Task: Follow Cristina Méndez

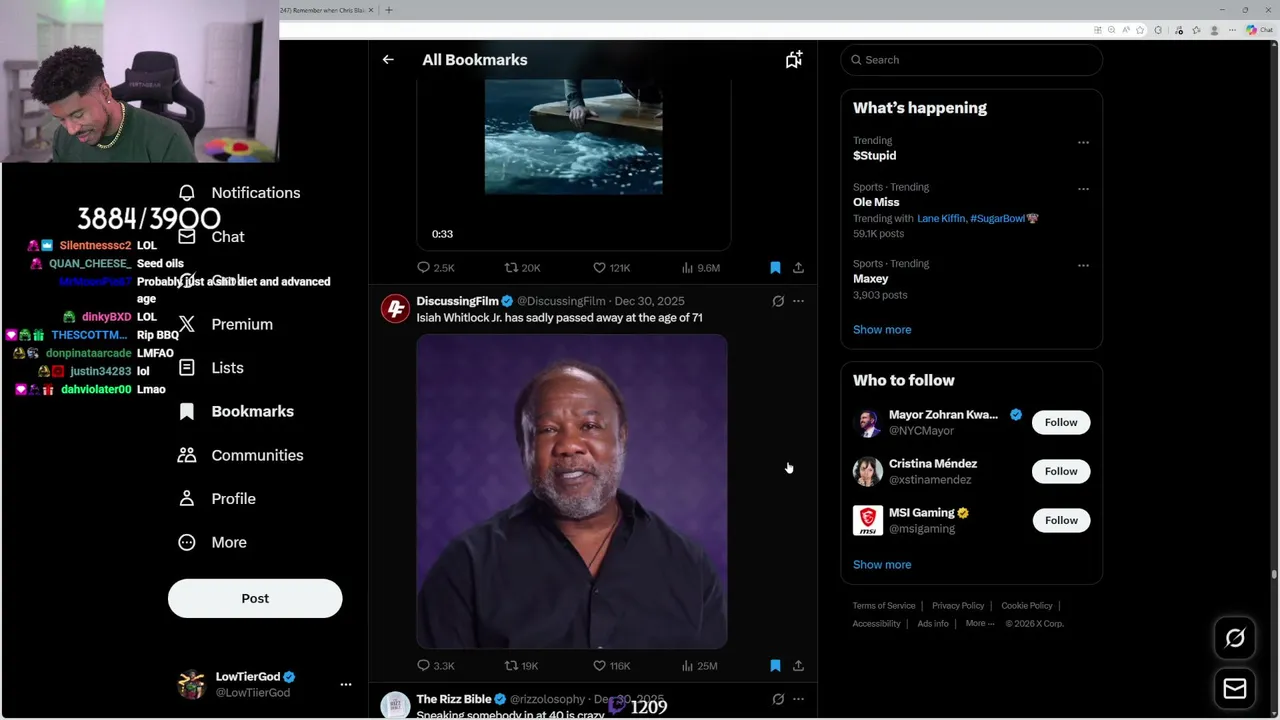Action: coord(1061,471)
